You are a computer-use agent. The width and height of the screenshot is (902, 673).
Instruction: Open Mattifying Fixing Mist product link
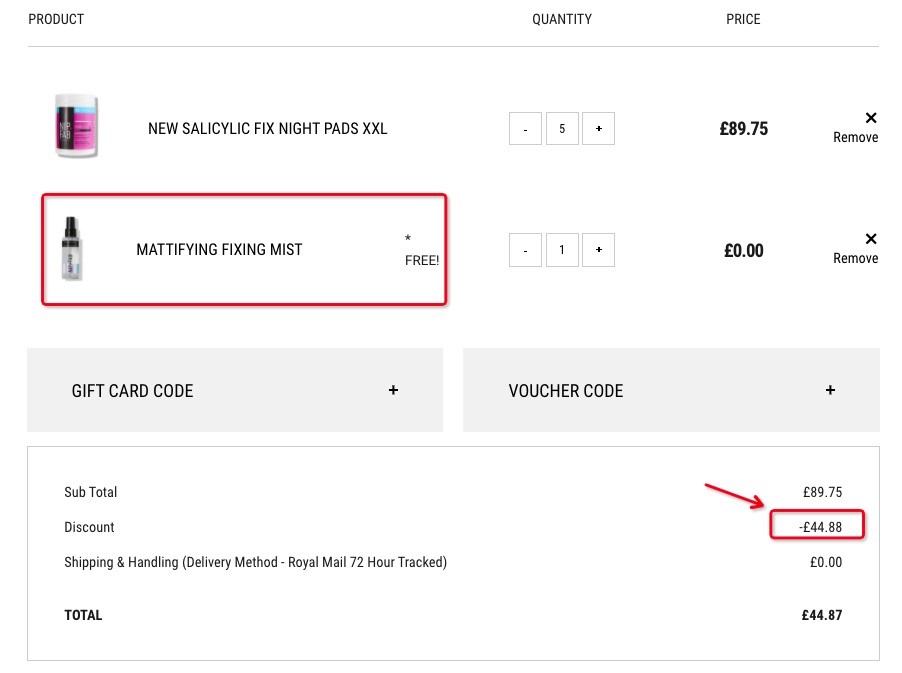coord(219,250)
